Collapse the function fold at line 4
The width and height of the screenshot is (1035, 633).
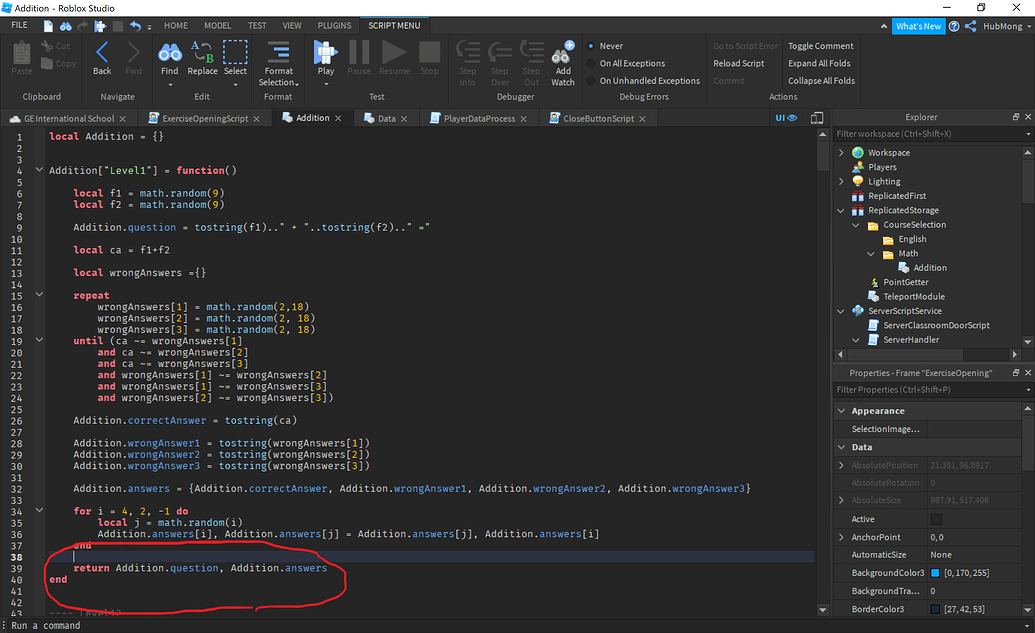(39, 170)
